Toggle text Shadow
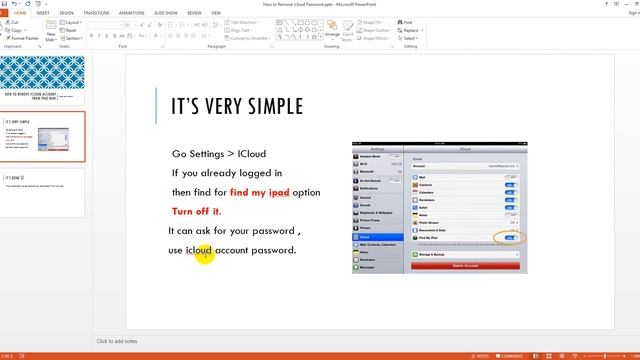 114,36
